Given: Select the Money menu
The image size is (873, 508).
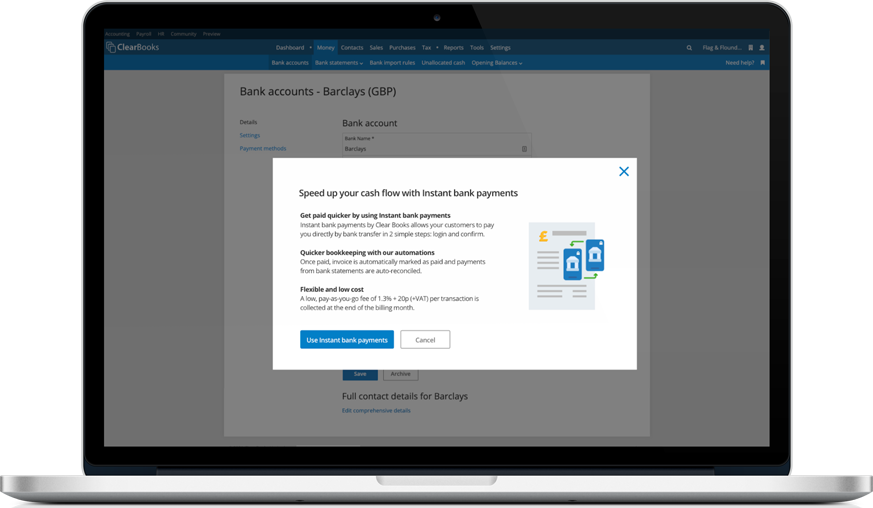Looking at the screenshot, I should point(326,48).
